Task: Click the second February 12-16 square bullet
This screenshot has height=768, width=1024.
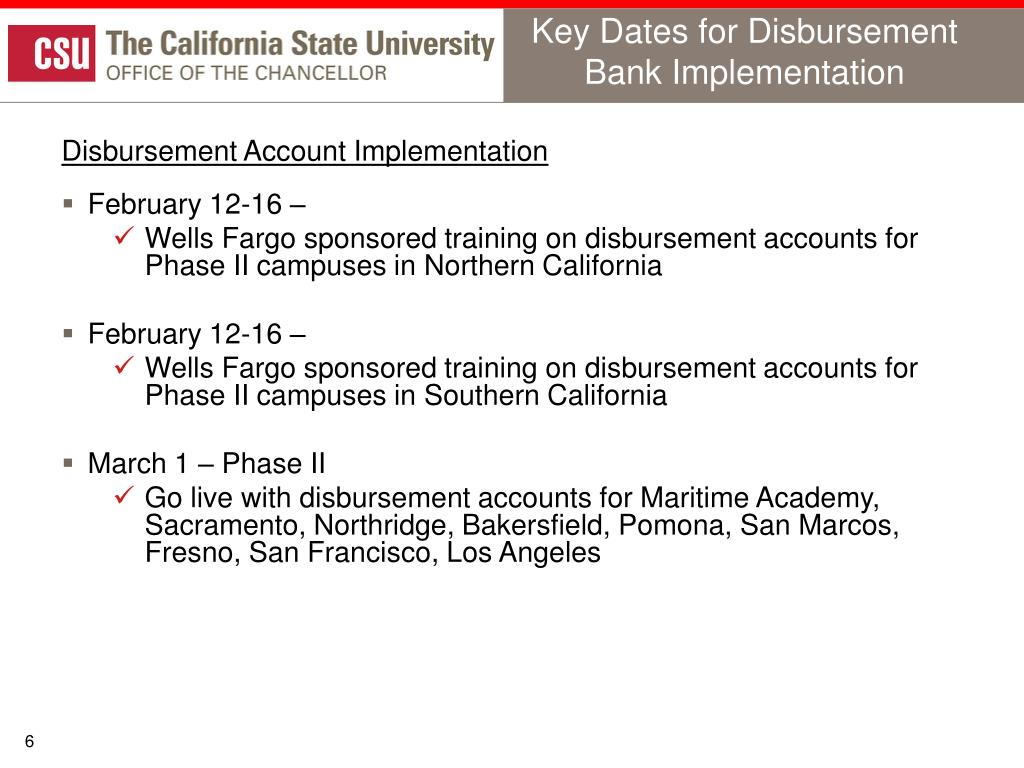Action: click(69, 333)
